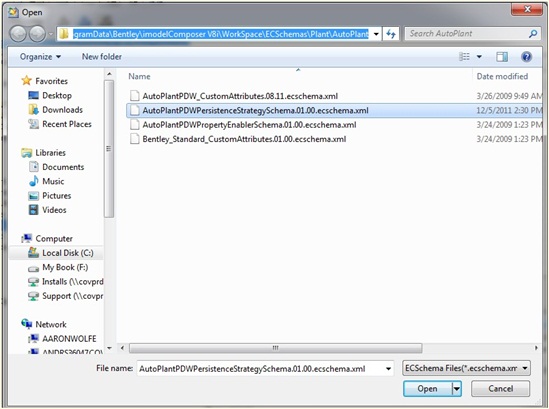Viewport: 549px width, 409px height.
Task: Click New folder
Action: (x=102, y=57)
